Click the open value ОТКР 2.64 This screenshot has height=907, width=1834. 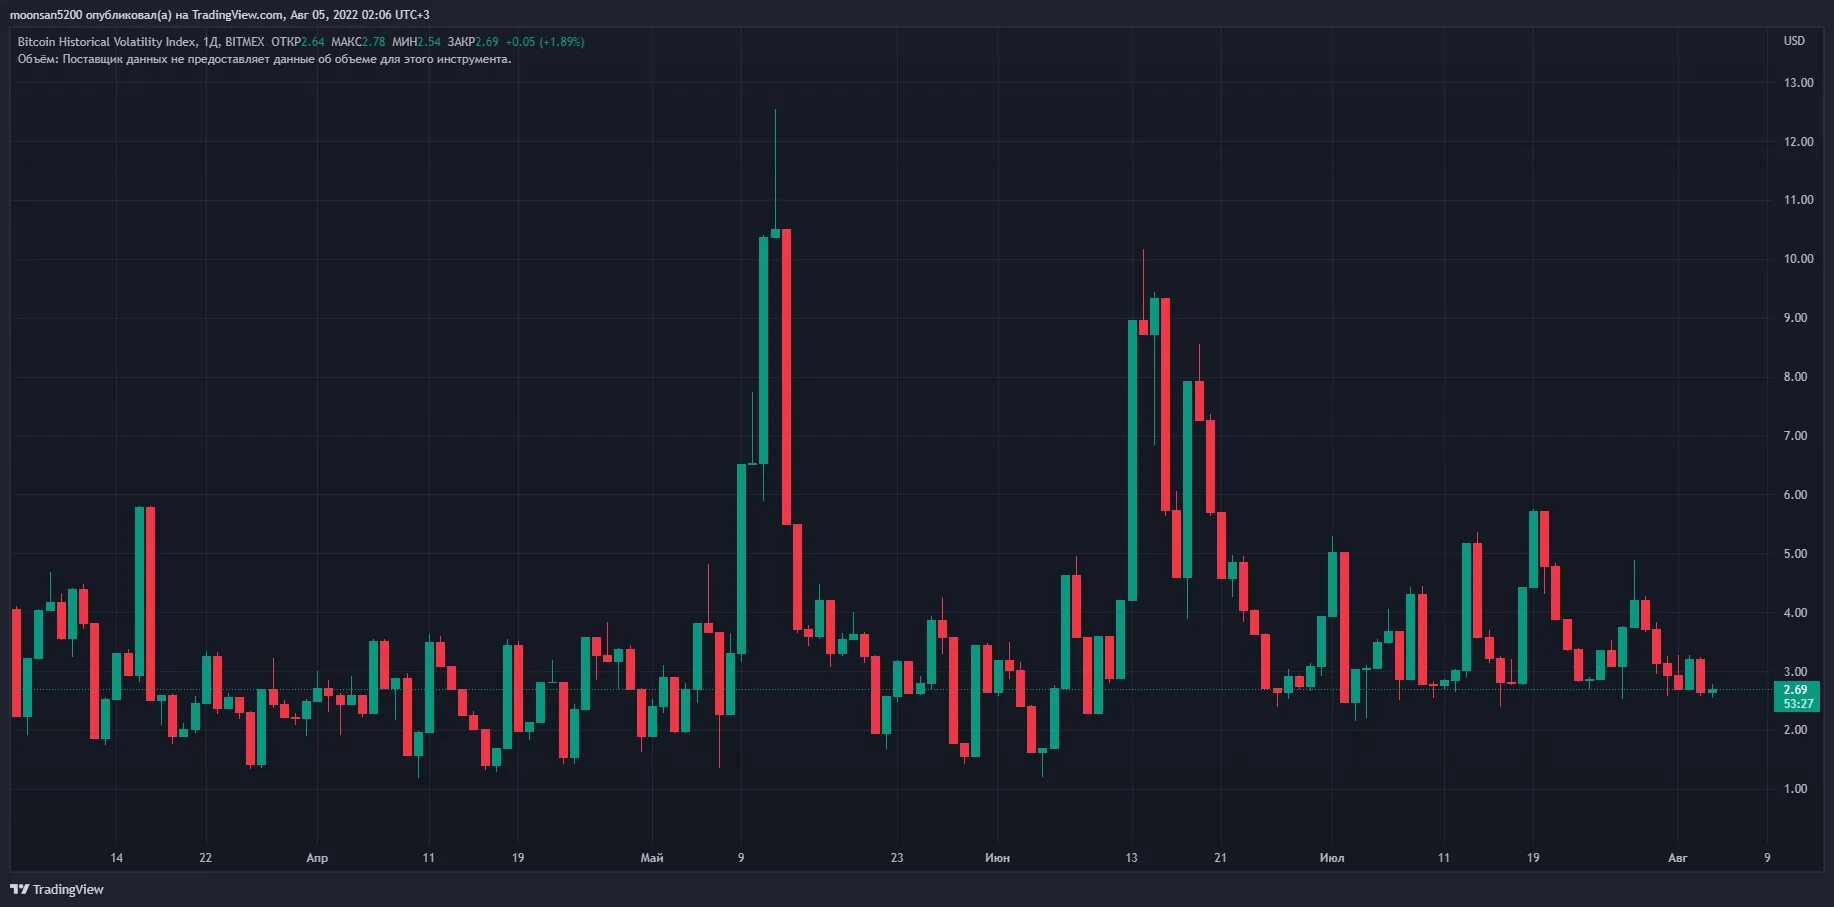(x=298, y=42)
